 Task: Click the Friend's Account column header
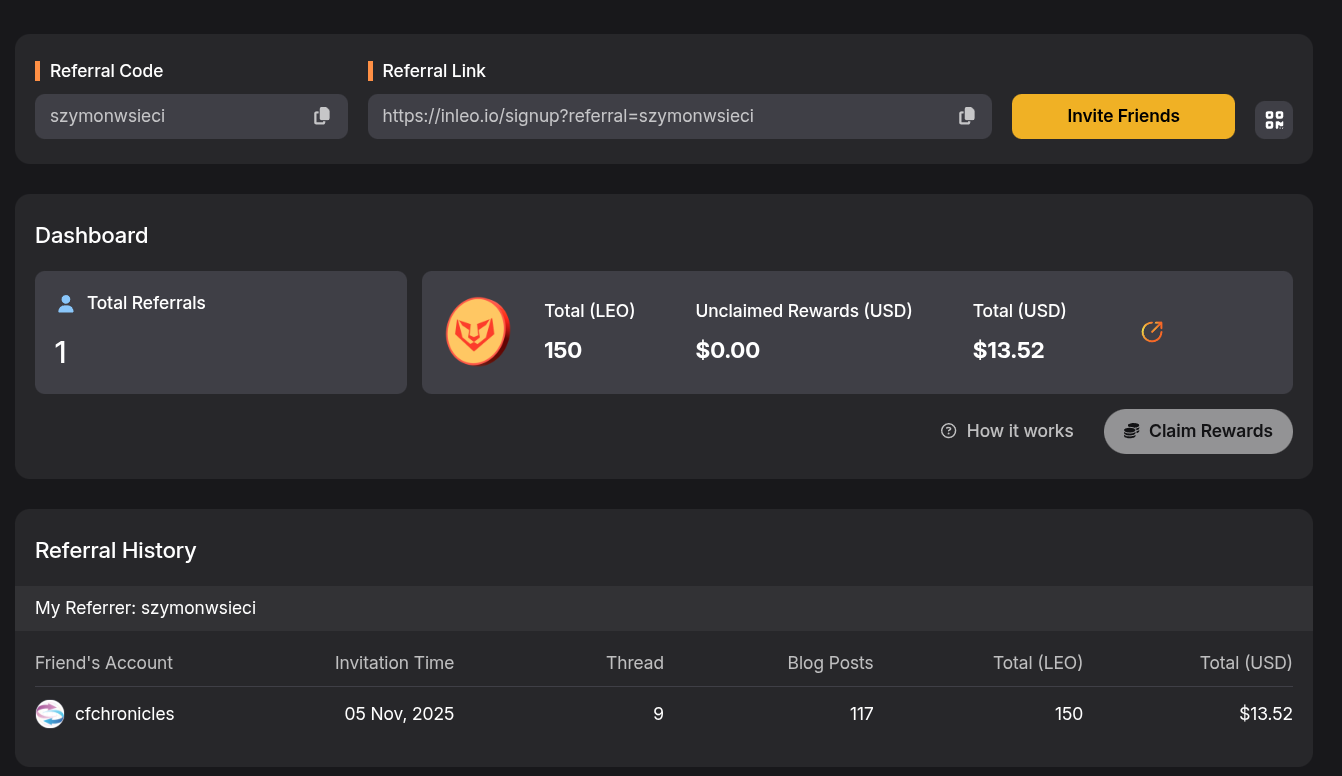click(104, 663)
